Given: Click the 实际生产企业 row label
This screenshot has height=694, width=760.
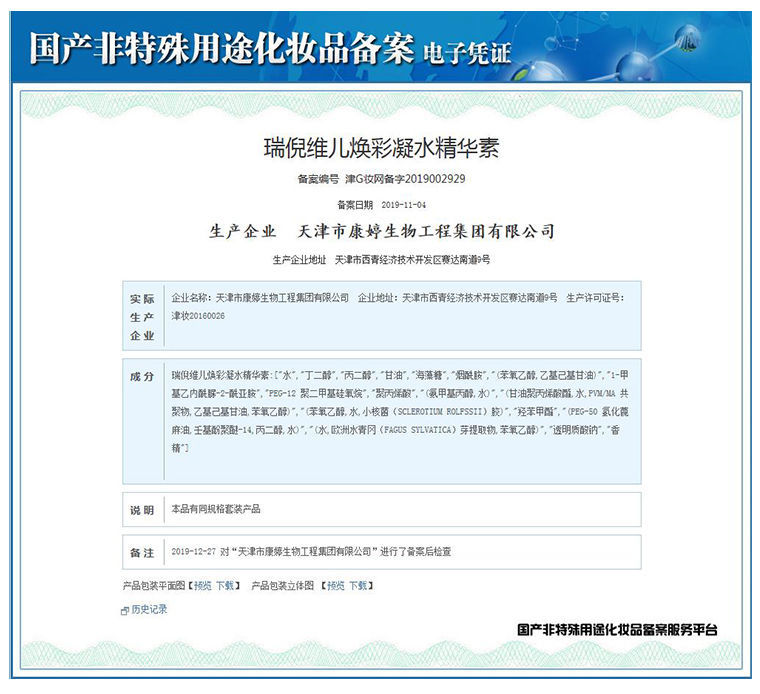Looking at the screenshot, I should pyautogui.click(x=142, y=317).
